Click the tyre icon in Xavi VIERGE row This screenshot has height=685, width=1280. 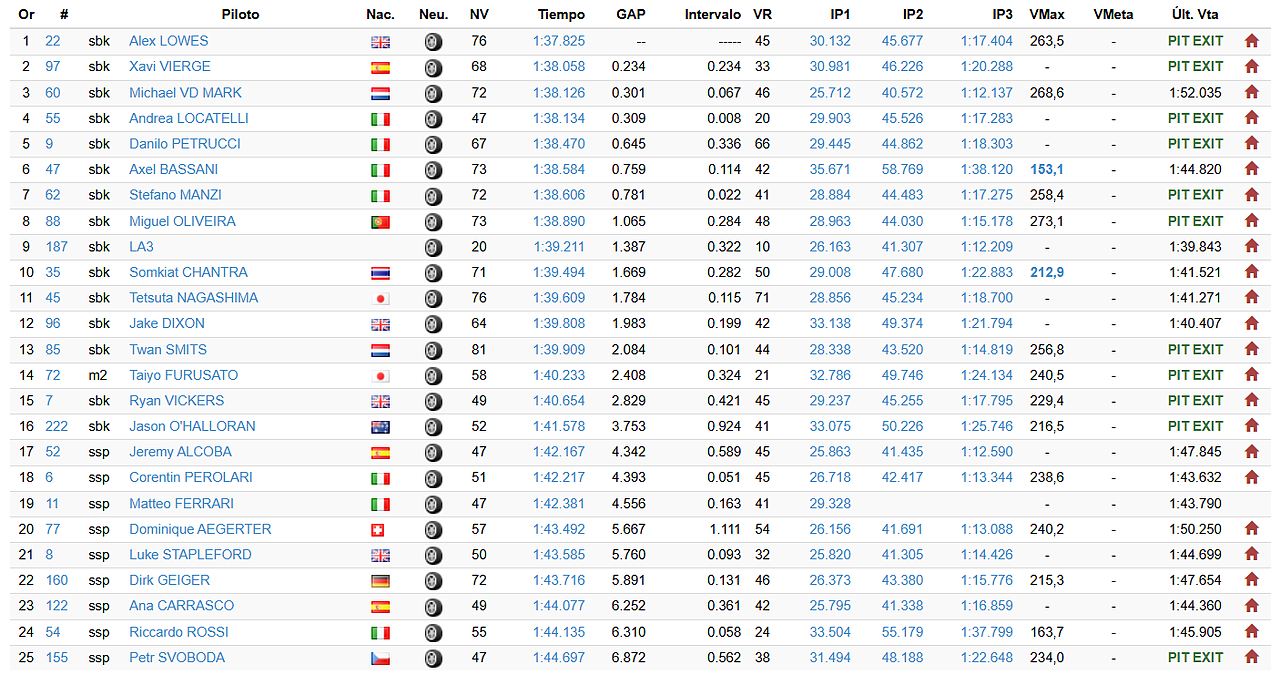[x=433, y=67]
